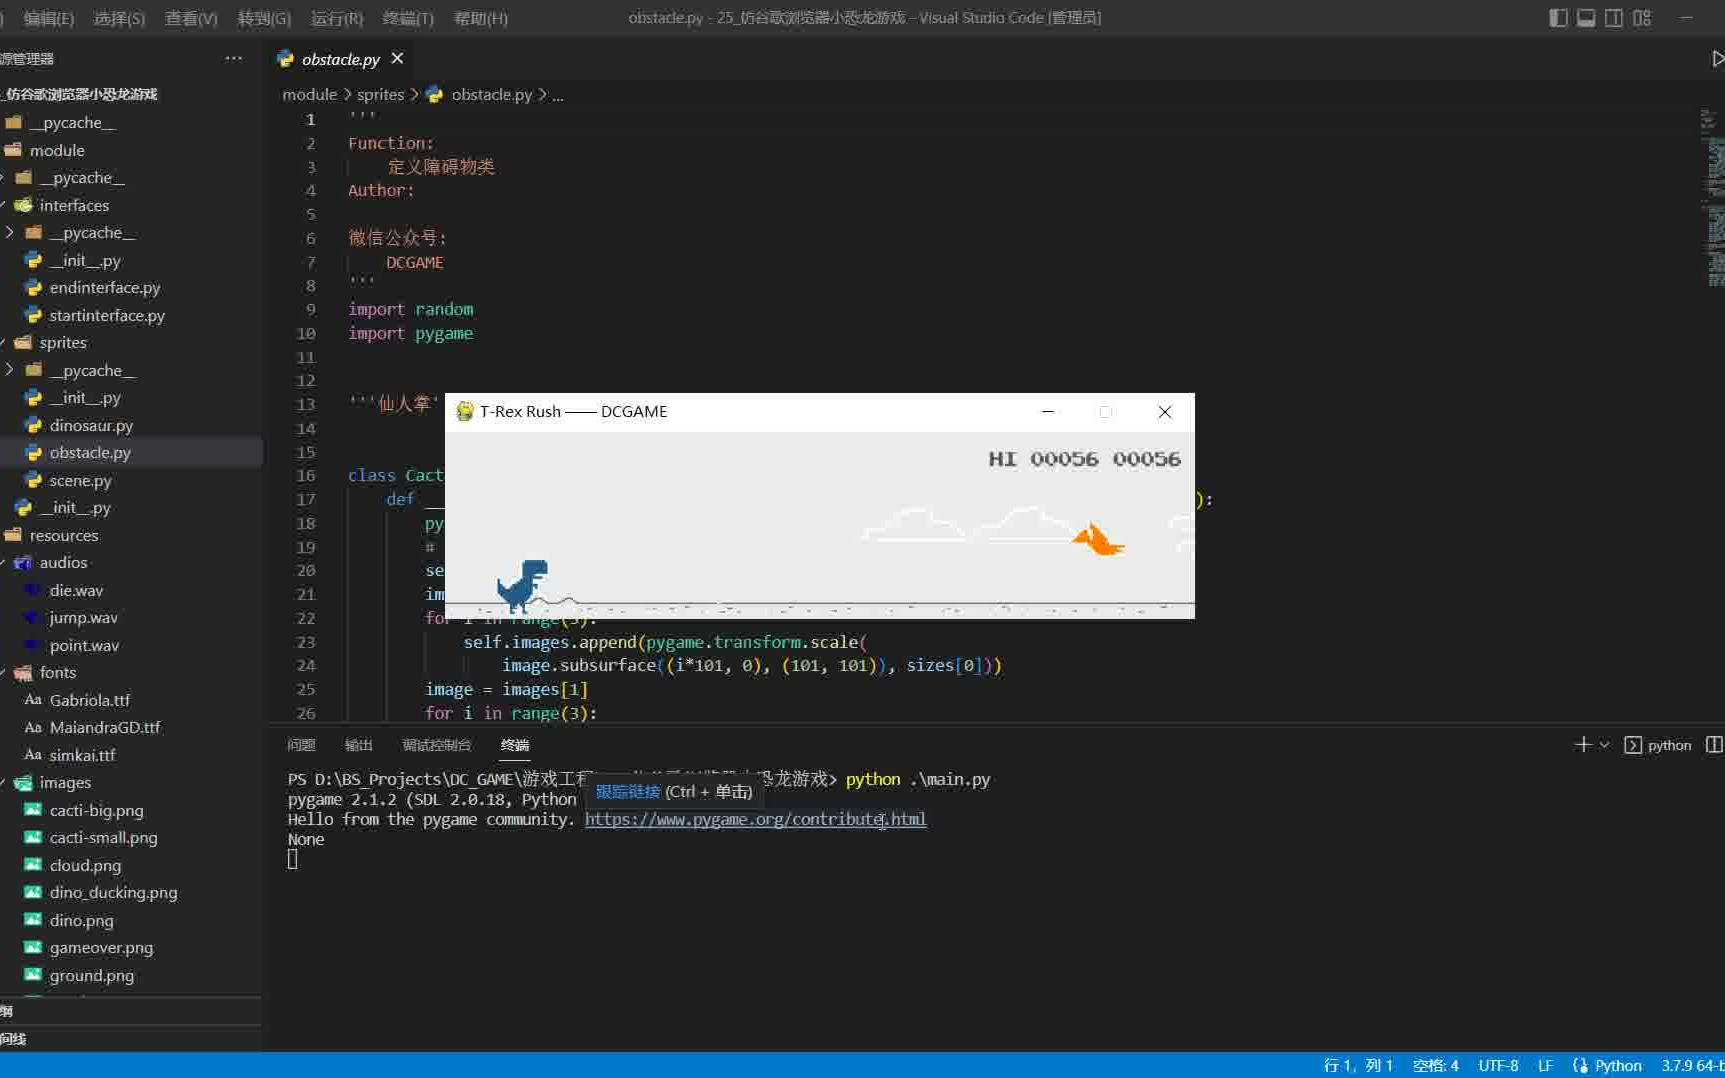1725x1078 pixels.
Task: Open startinterface.py file
Action: [107, 315]
